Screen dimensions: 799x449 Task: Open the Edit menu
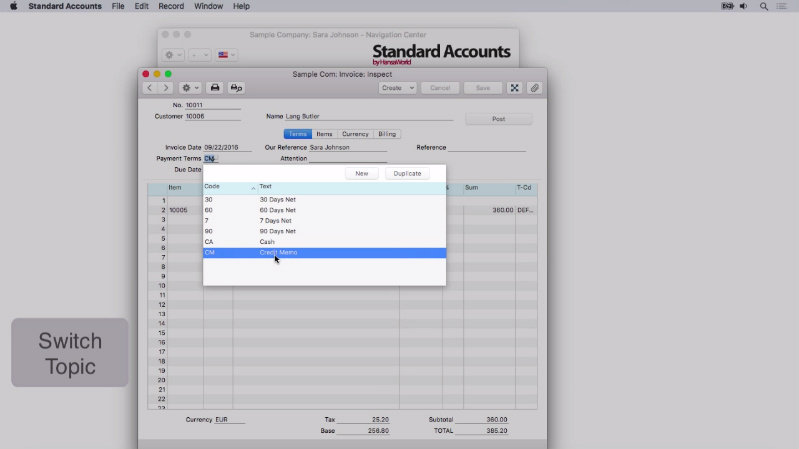tap(141, 6)
